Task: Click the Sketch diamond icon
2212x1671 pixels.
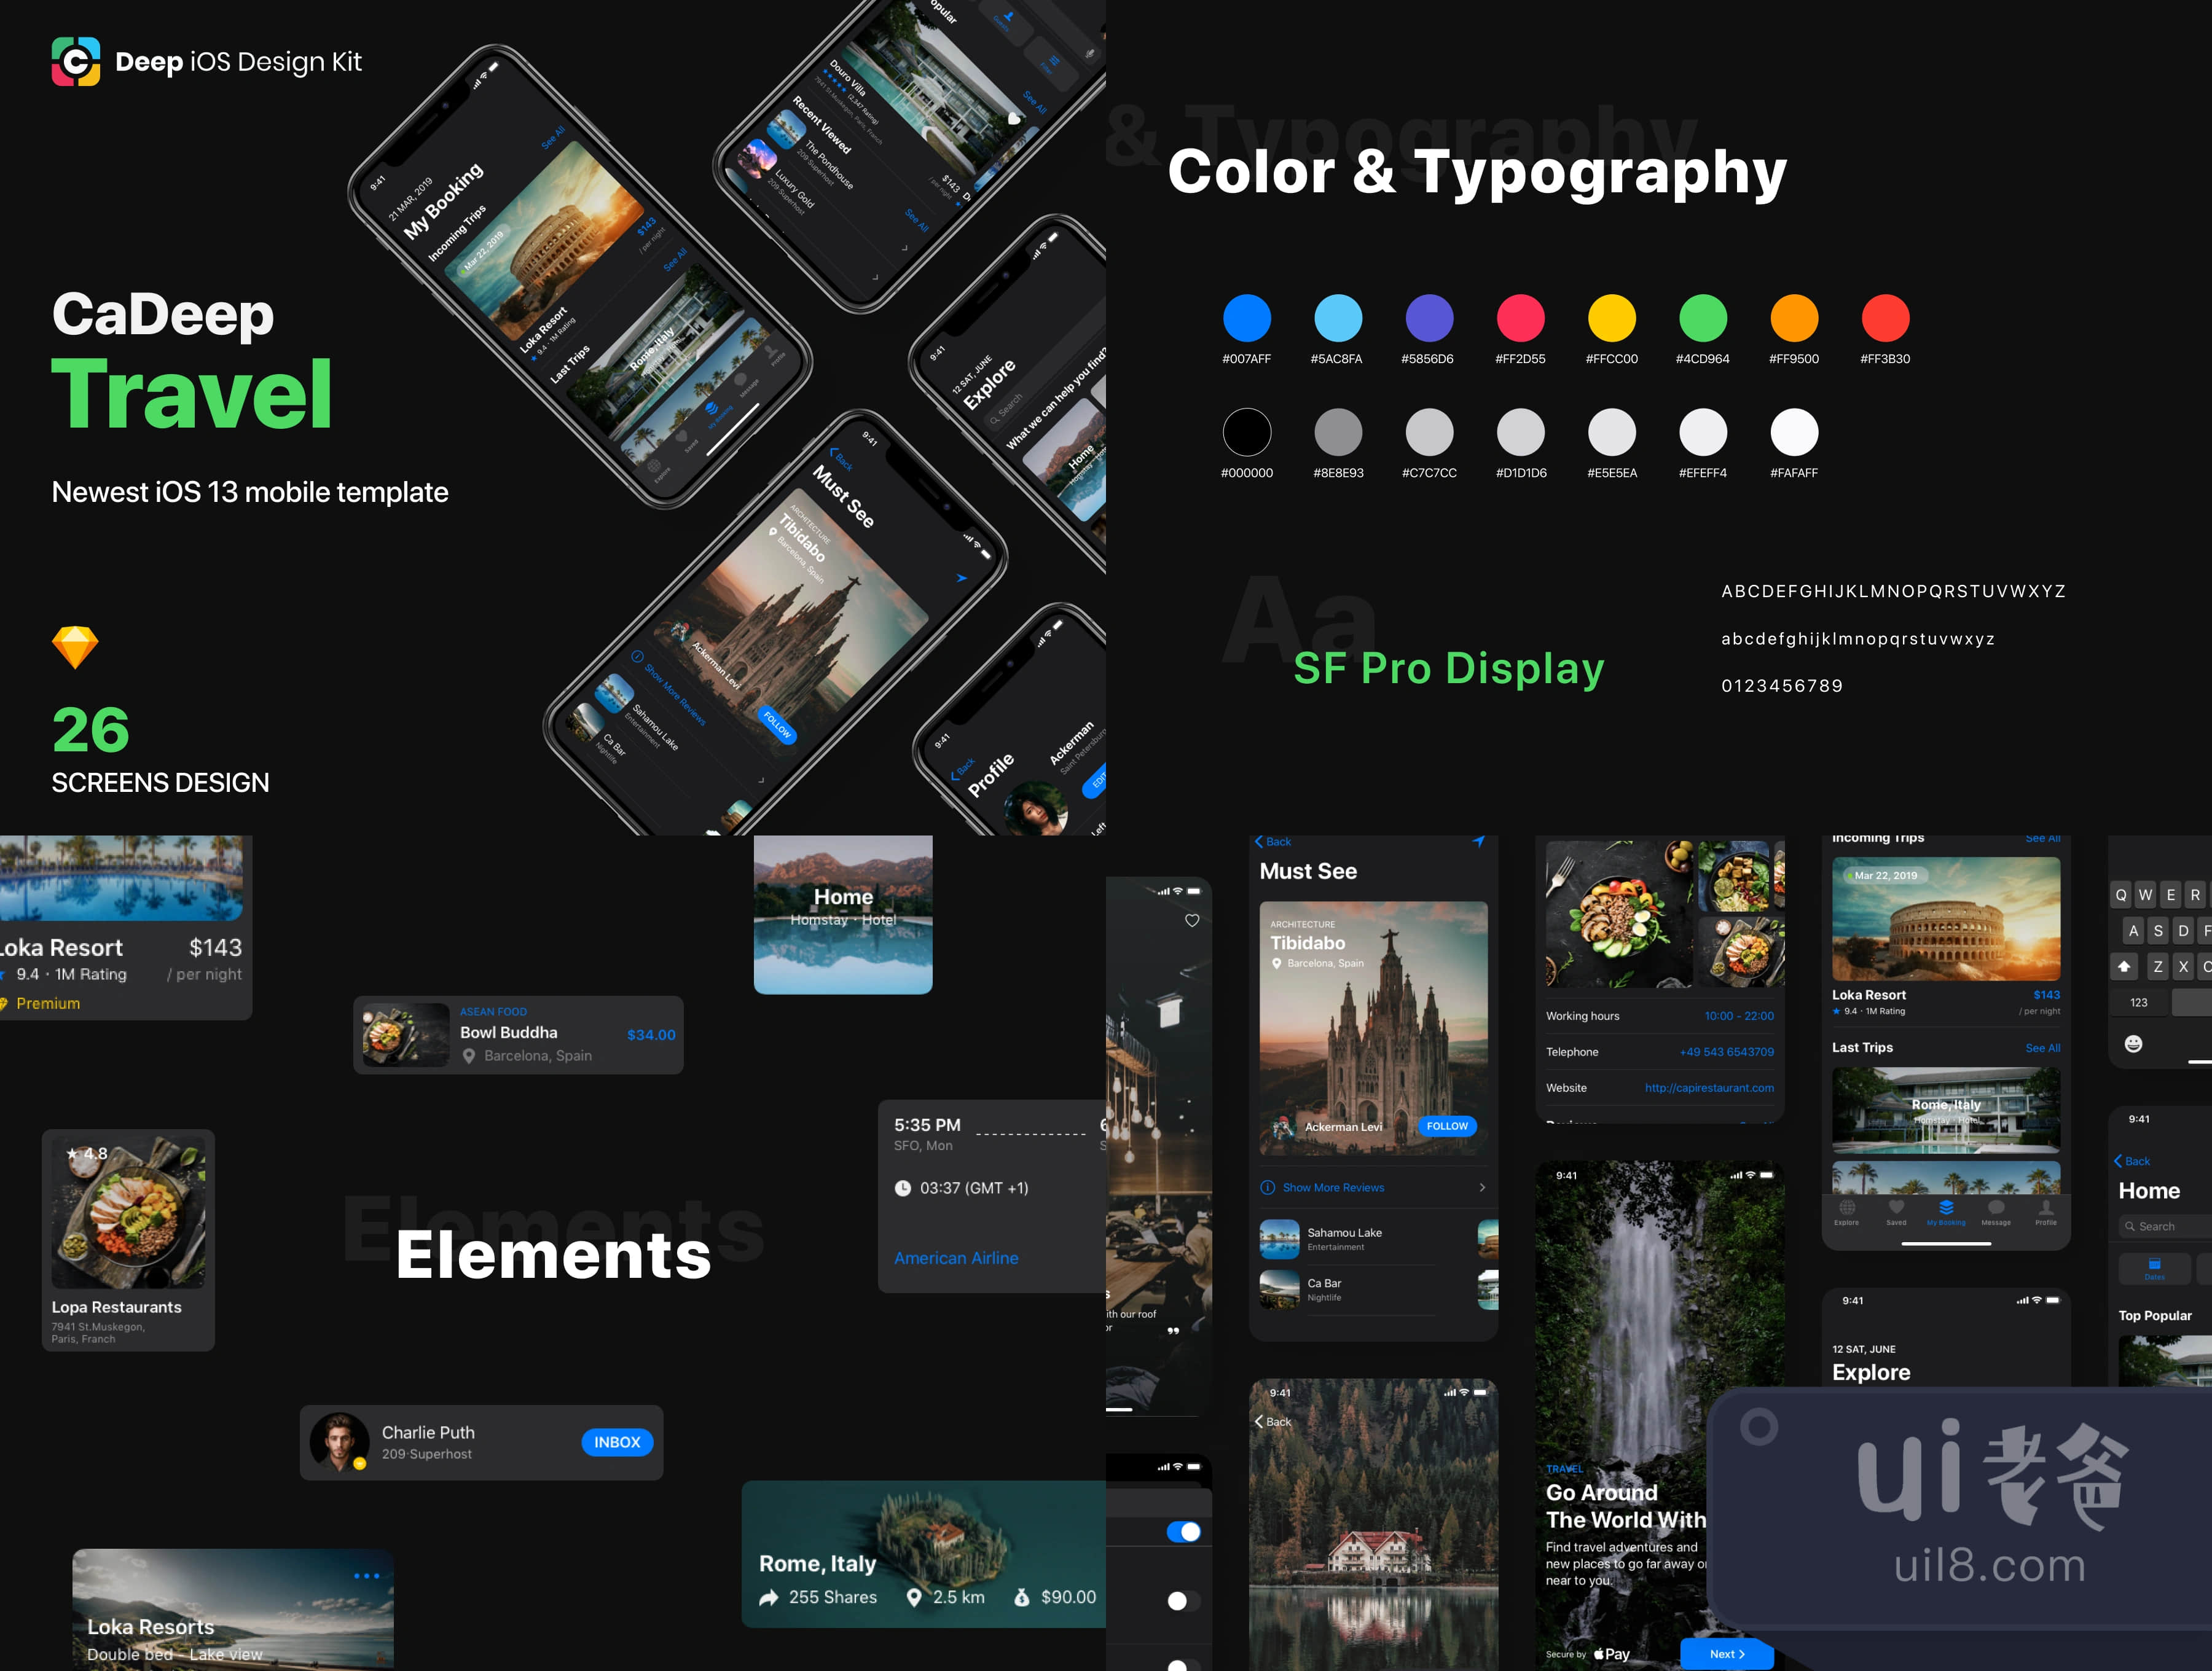Action: [x=75, y=647]
